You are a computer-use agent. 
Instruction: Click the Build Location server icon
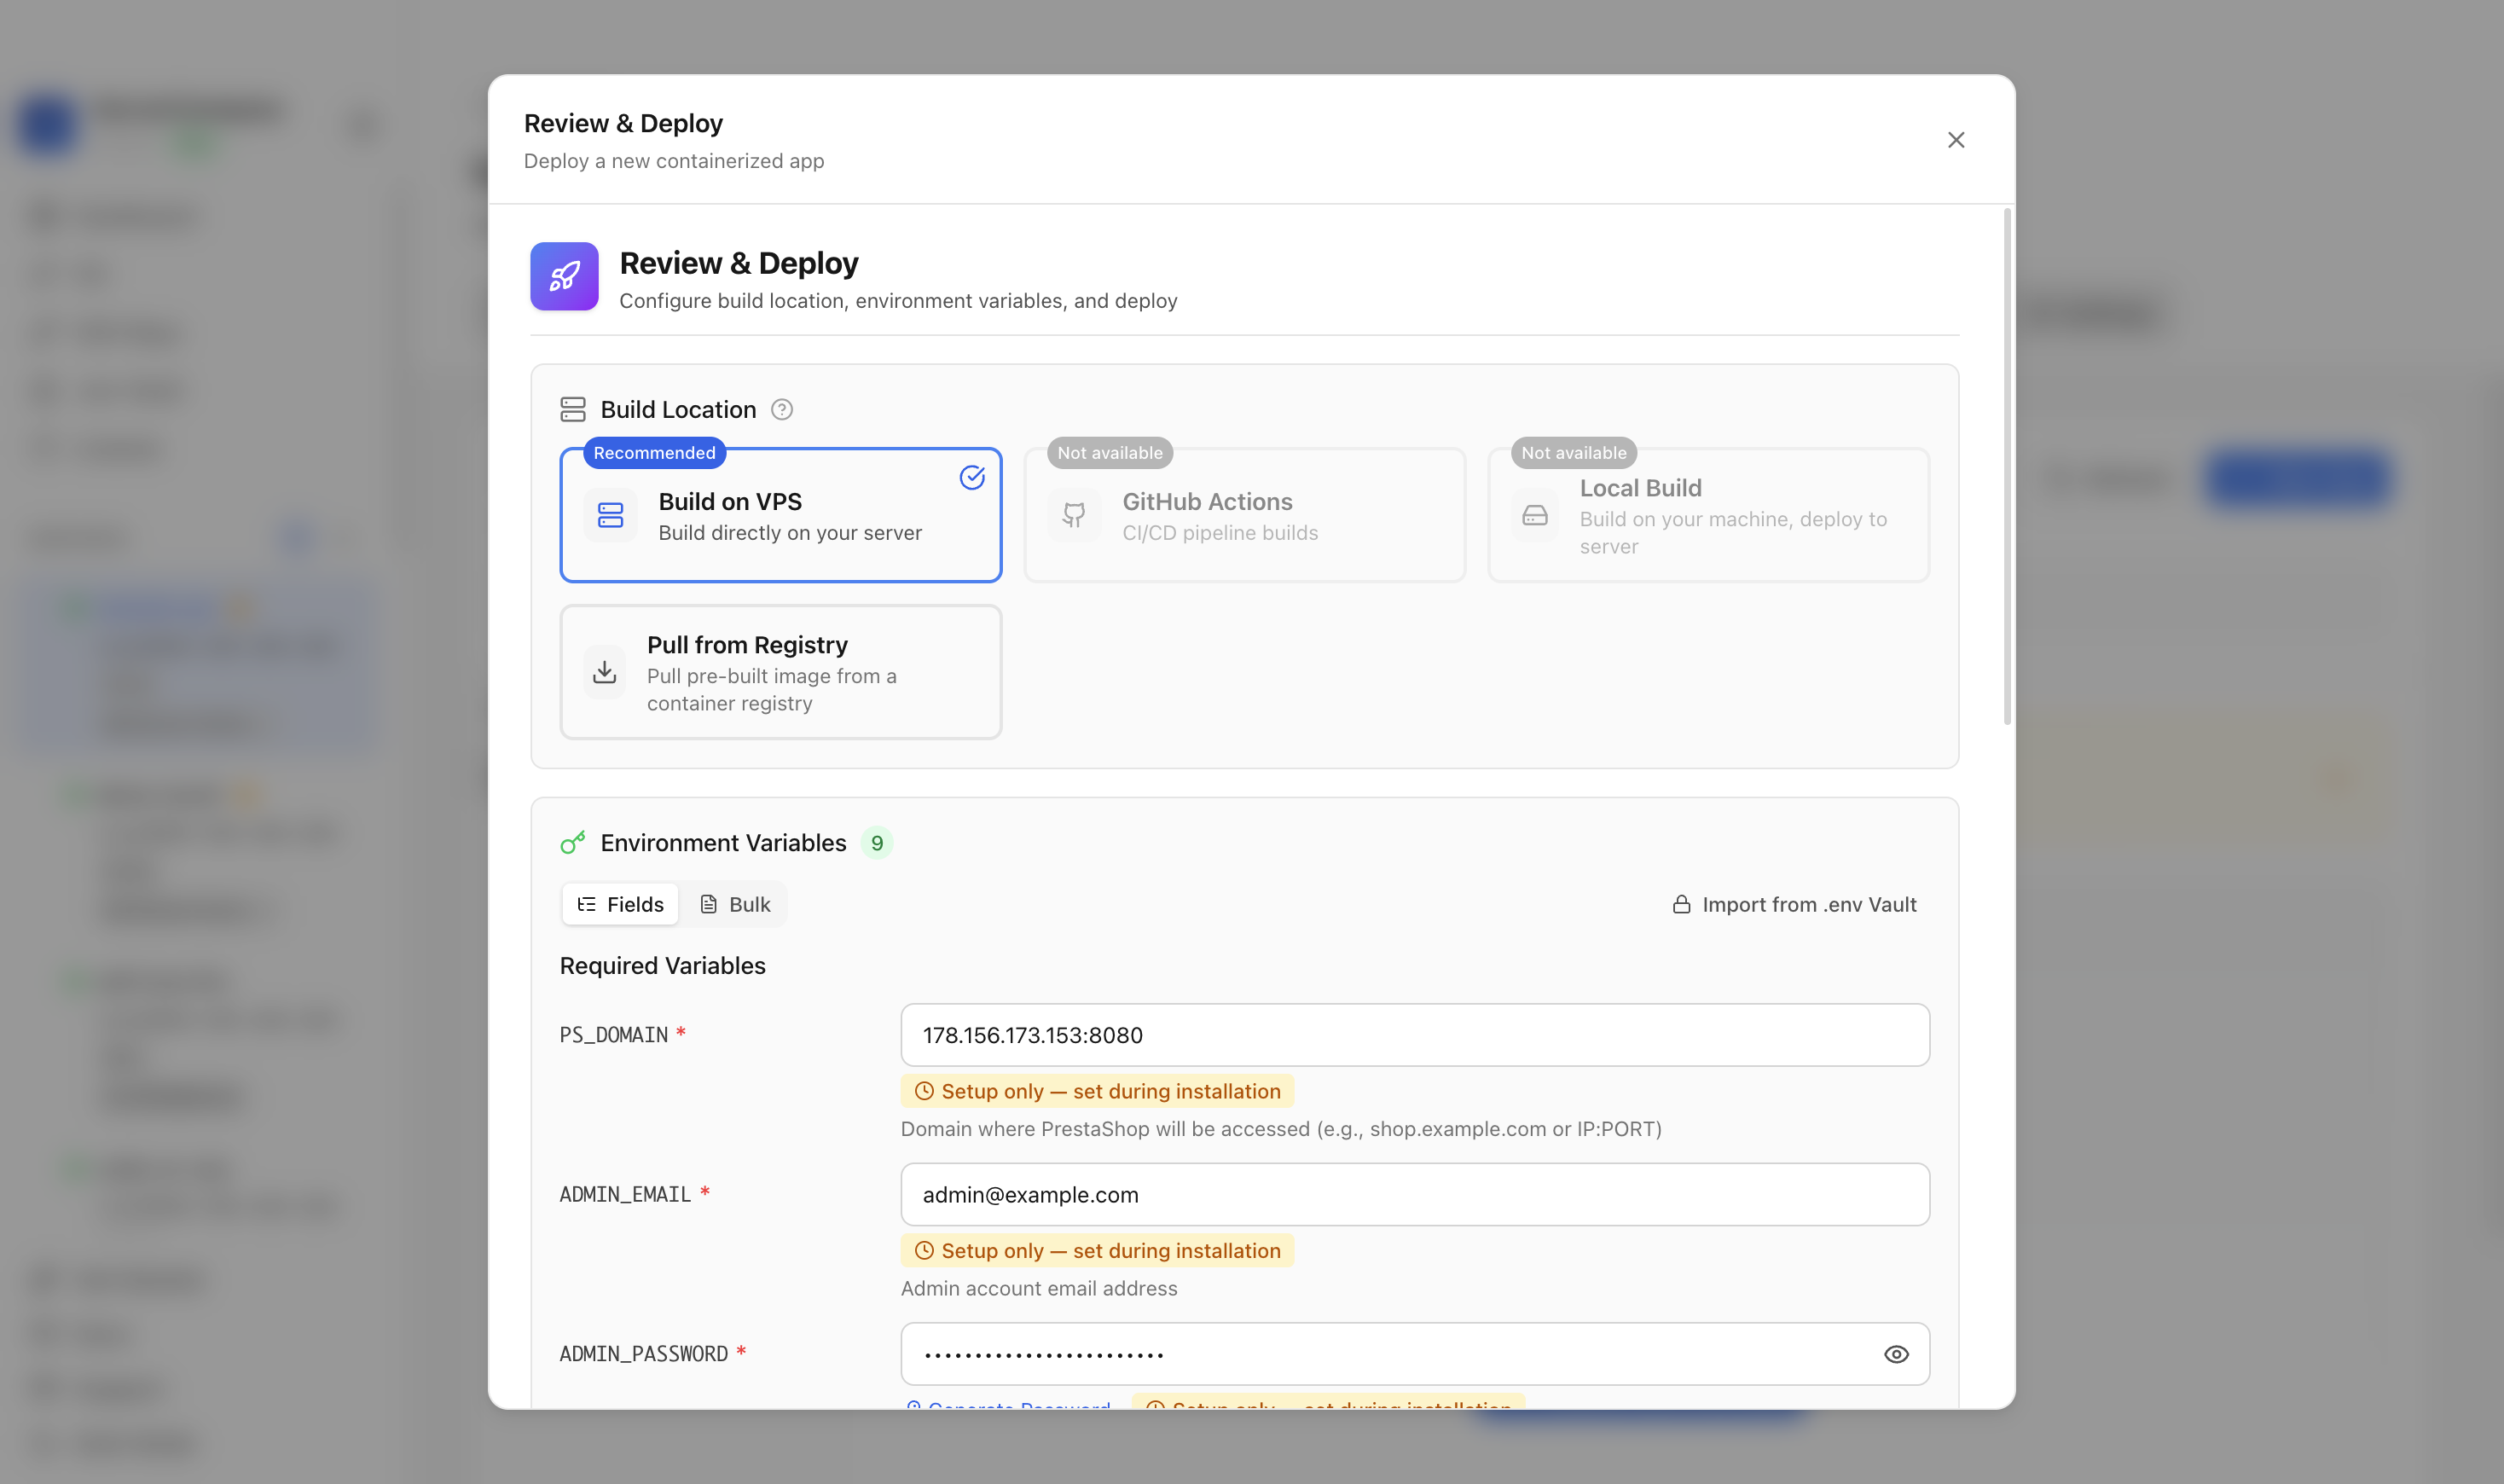click(573, 410)
